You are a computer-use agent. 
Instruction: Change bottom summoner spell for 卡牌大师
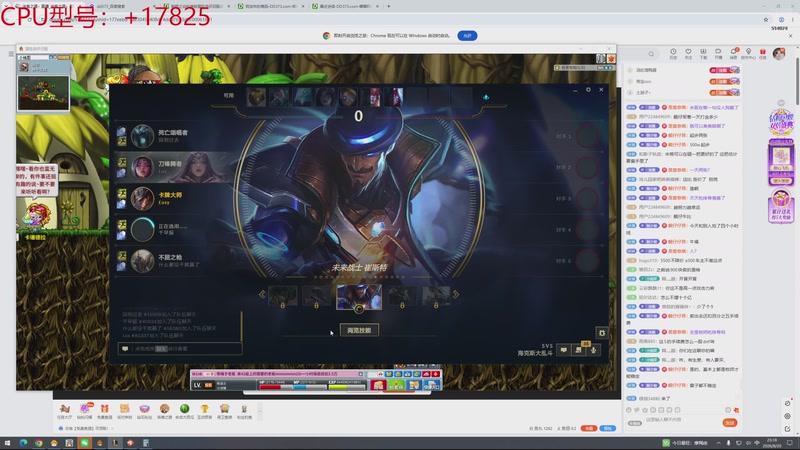(x=122, y=204)
